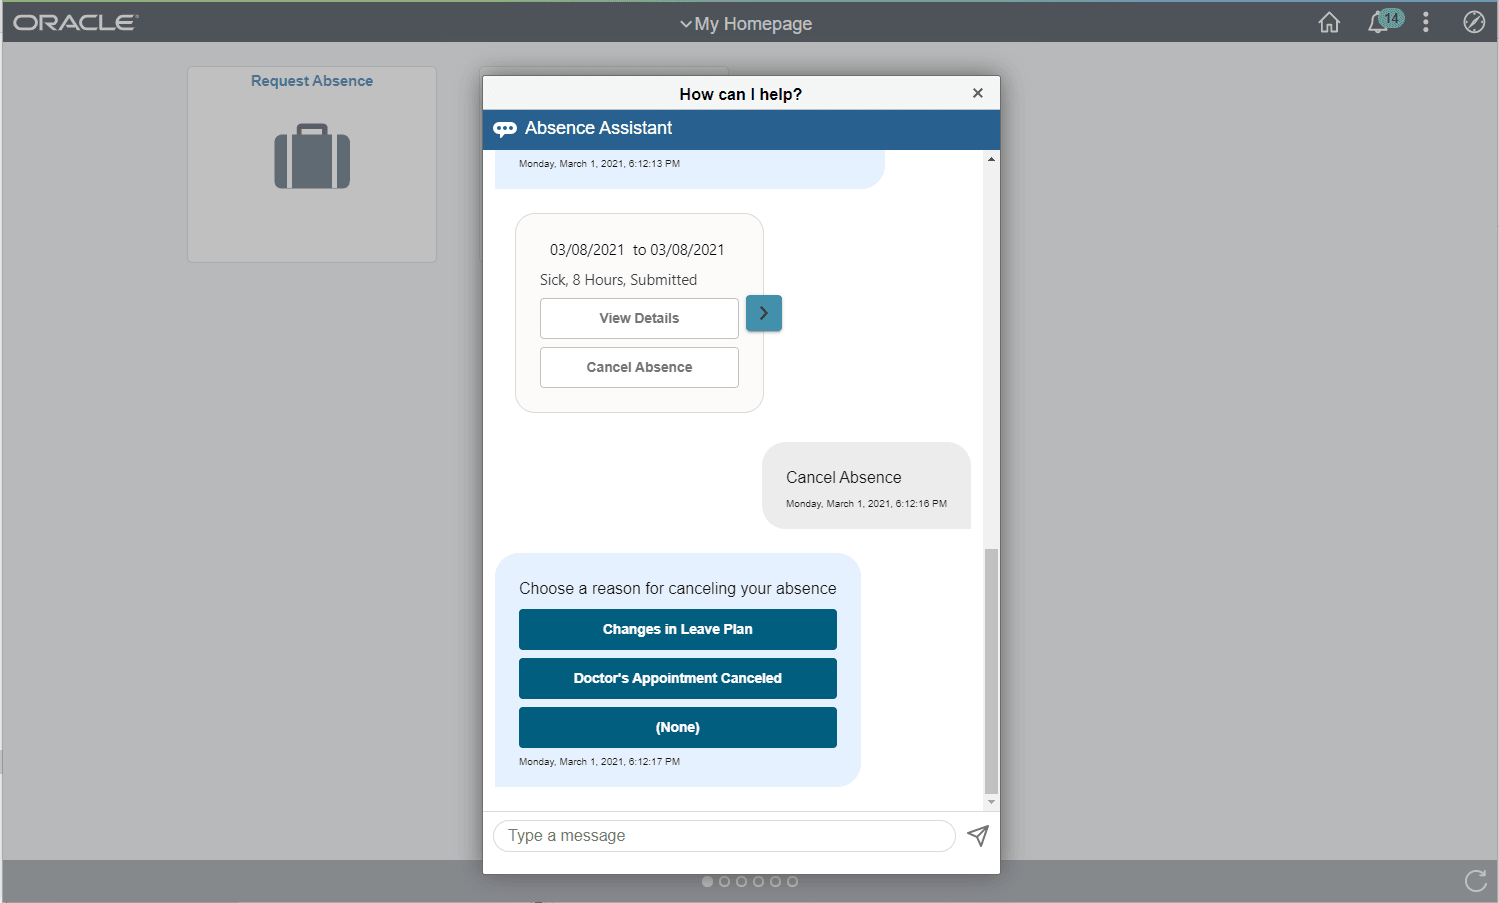
Task: Open notifications via the bell icon
Action: [1377, 22]
